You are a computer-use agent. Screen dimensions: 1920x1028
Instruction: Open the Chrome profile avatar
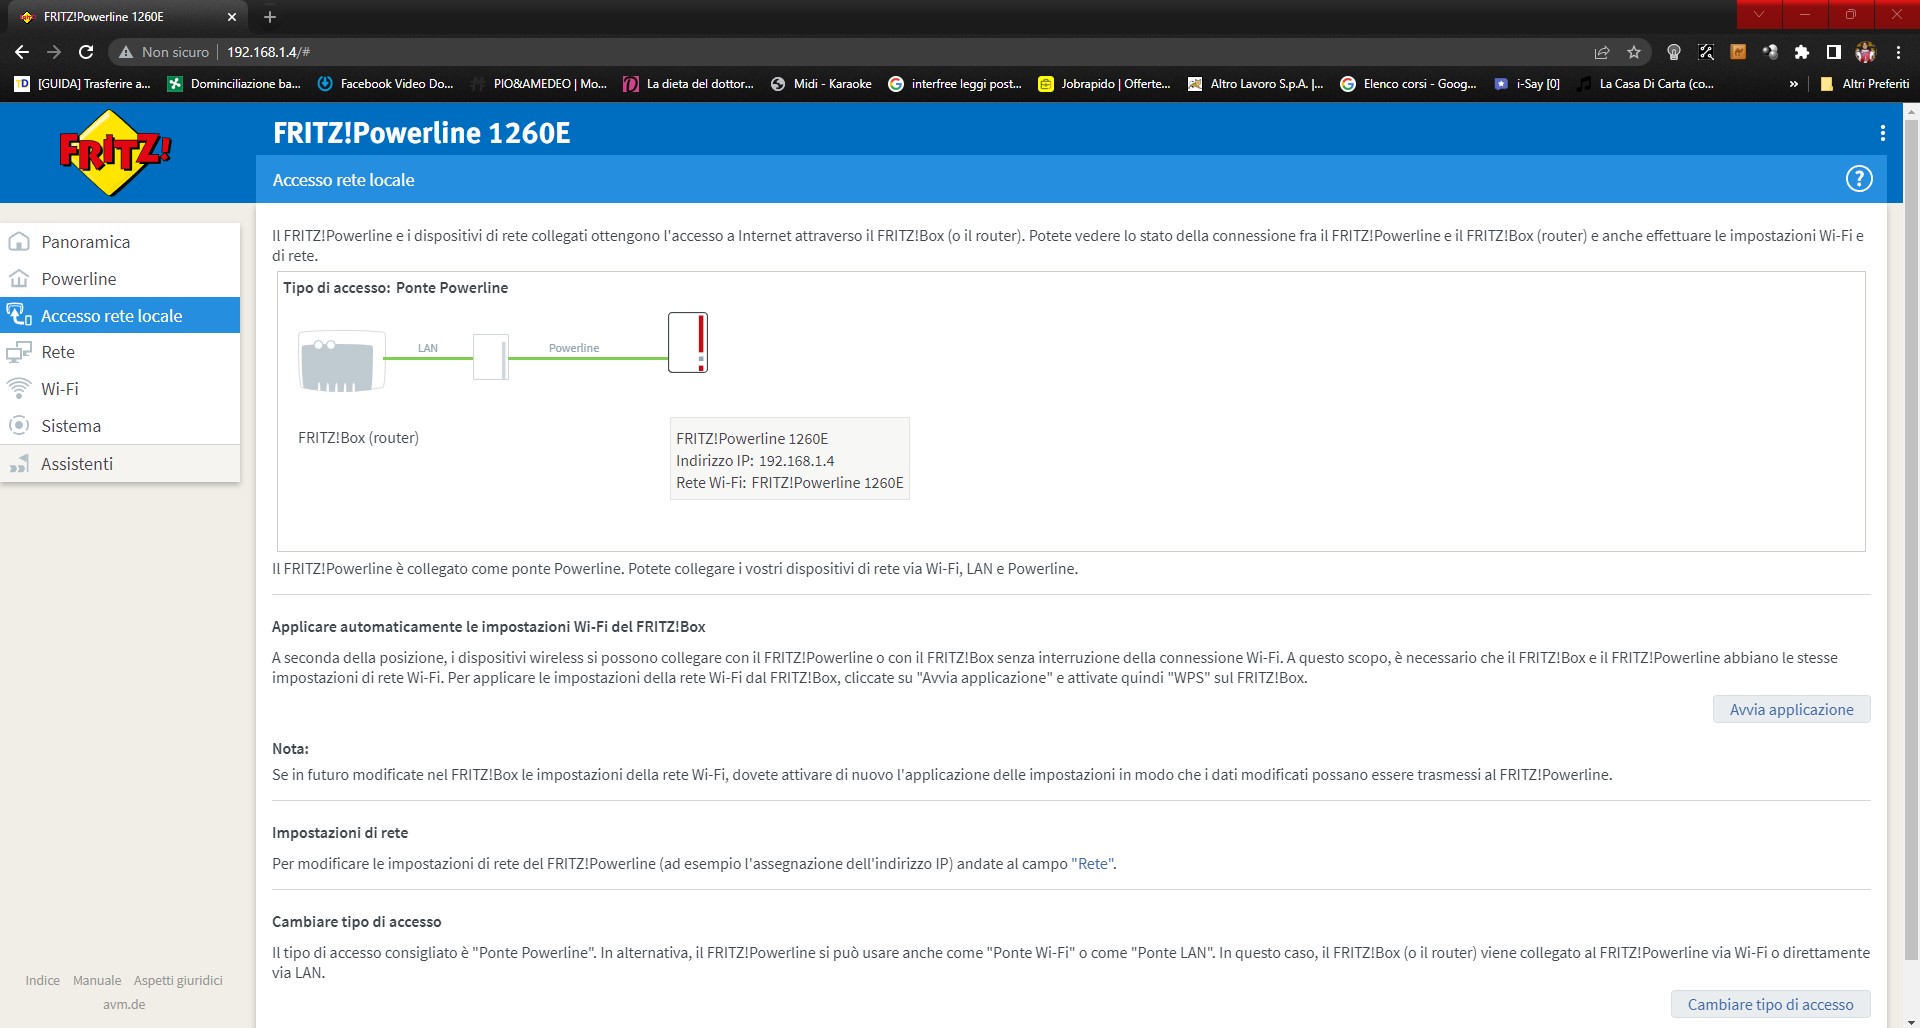1866,52
